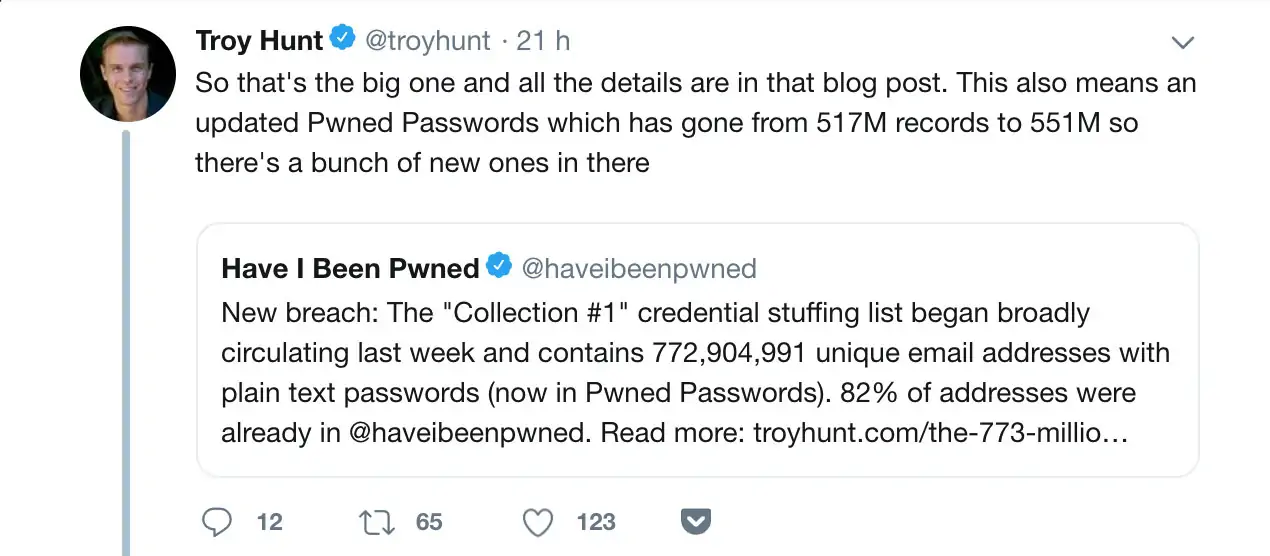The width and height of the screenshot is (1270, 556).
Task: Save the tweet using the Pocket icon
Action: [x=695, y=521]
